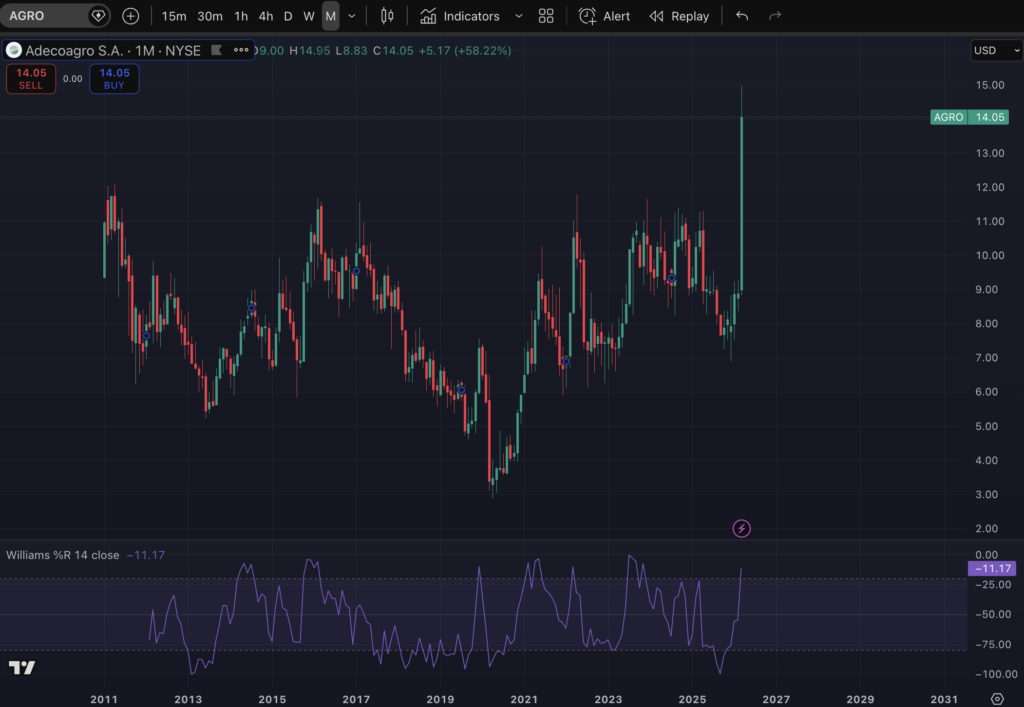Click the purple lightning bolt event marker
The height and width of the screenshot is (707, 1024).
[x=742, y=528]
